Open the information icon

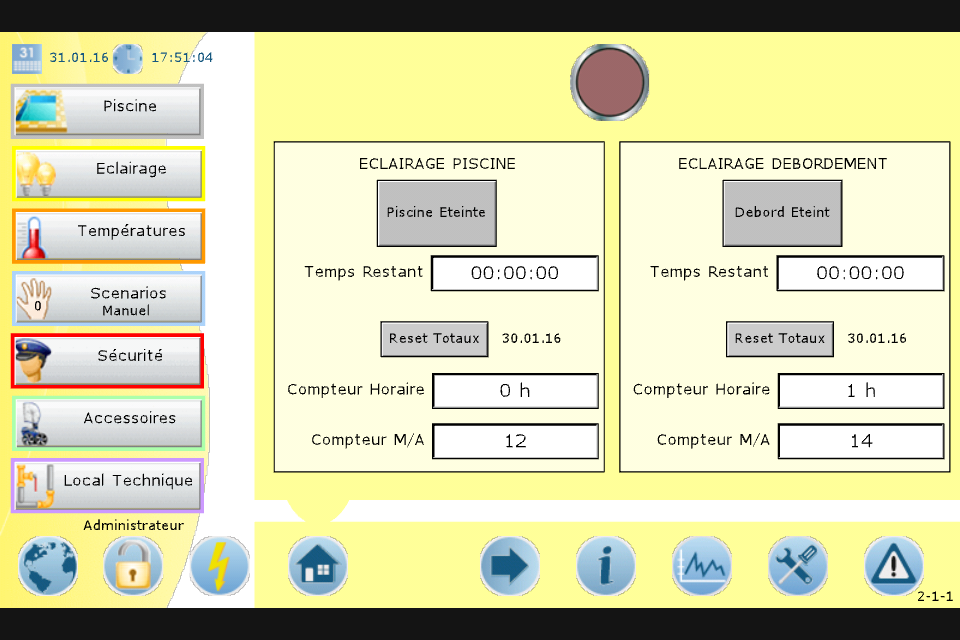(x=605, y=567)
